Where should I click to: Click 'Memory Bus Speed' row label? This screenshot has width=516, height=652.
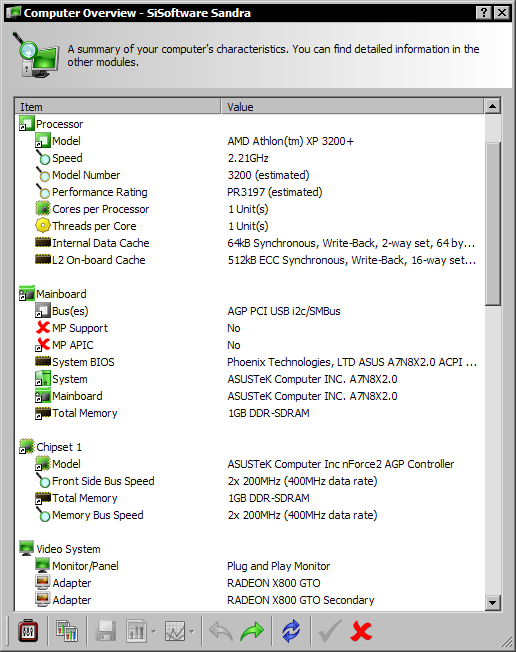[x=98, y=515]
